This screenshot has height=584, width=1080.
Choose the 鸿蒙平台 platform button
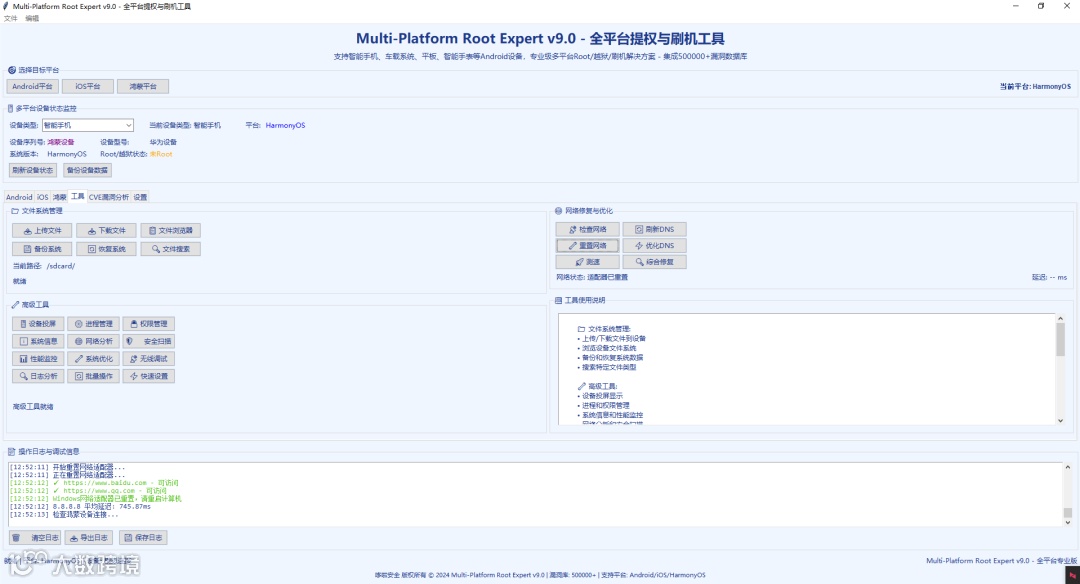click(x=143, y=86)
